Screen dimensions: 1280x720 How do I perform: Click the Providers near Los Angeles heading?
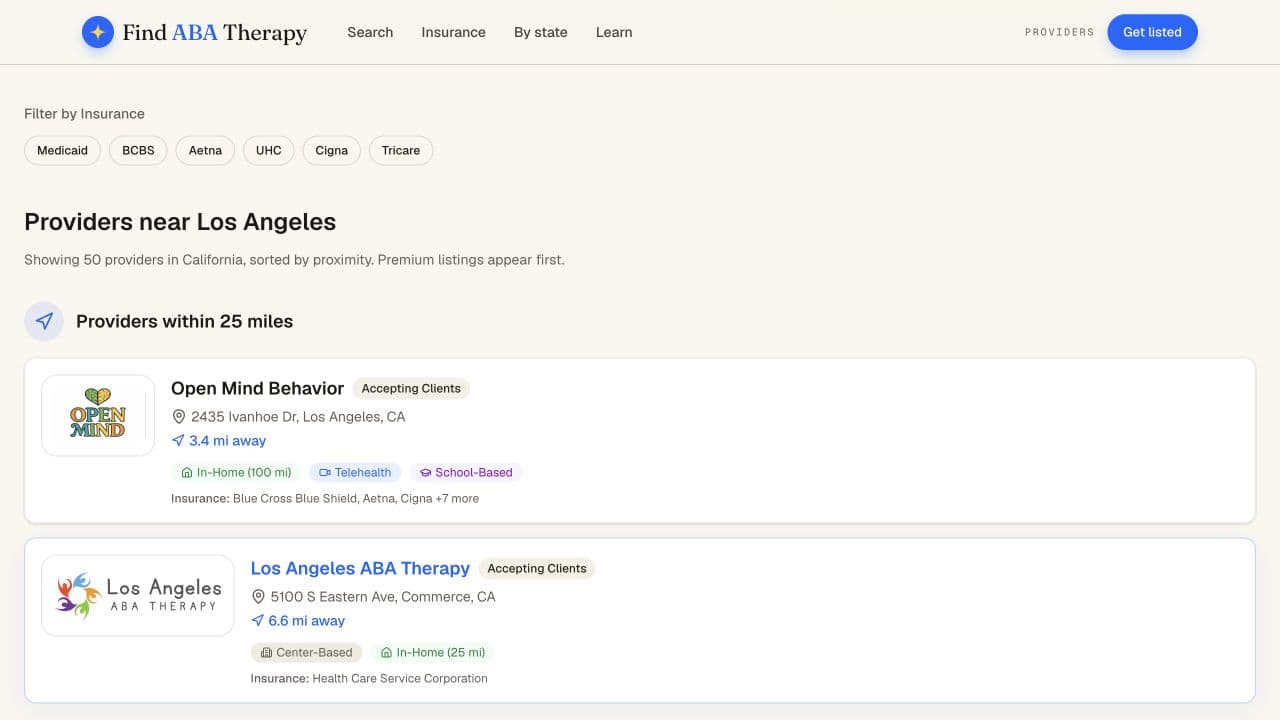coord(180,222)
